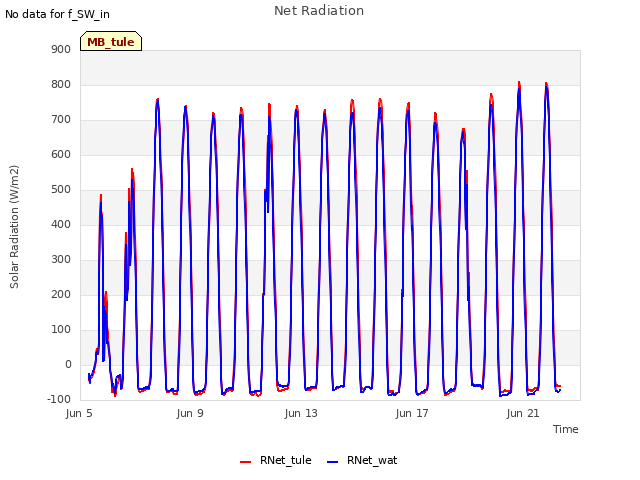Screen dimensions: 640x480
Task: Click the Net Radiation chart title
Action: tap(319, 11)
